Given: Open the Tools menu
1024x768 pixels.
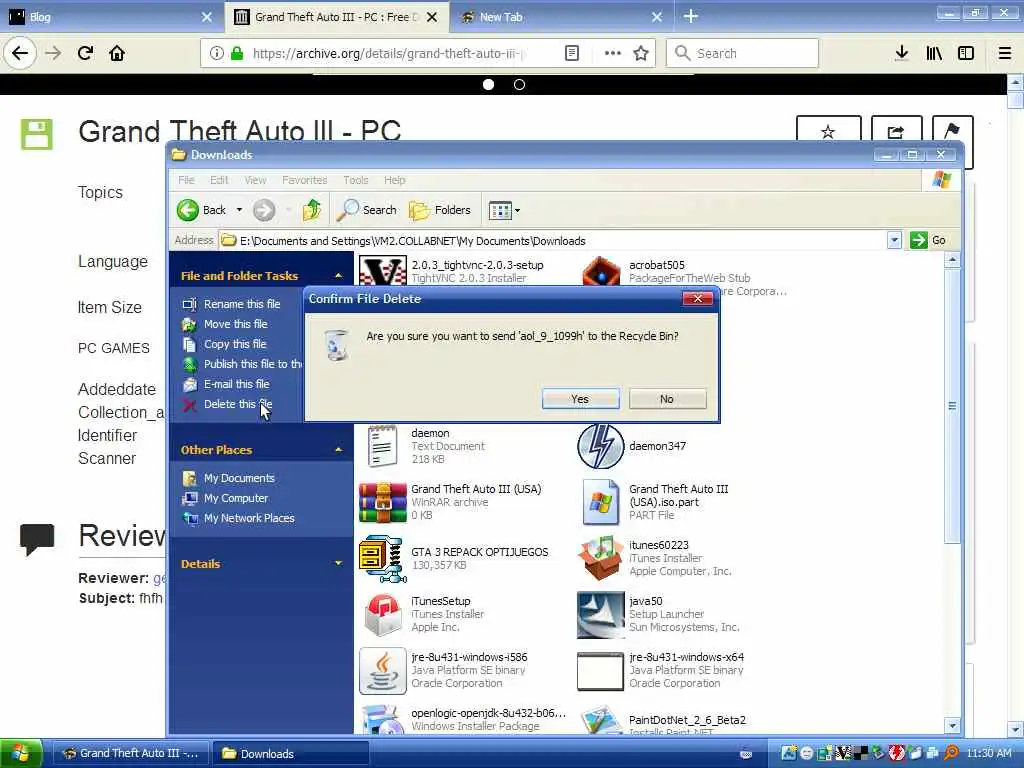Looking at the screenshot, I should (355, 180).
